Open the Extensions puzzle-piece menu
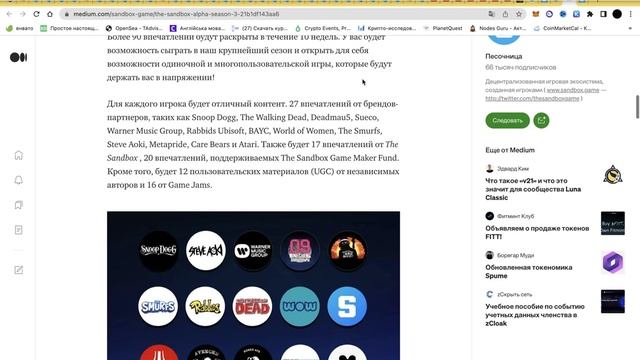Image resolution: width=640 pixels, height=360 pixels. pos(590,14)
